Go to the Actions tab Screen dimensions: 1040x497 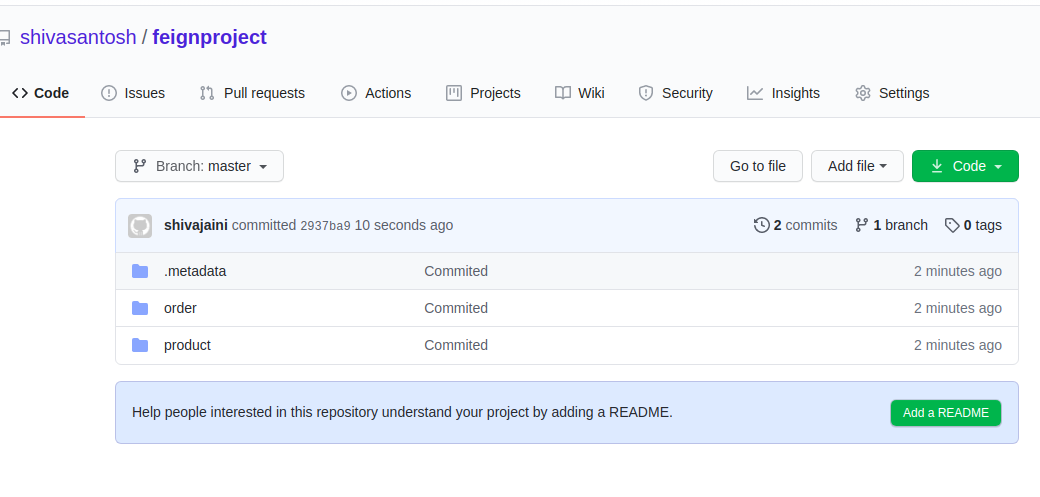click(x=376, y=93)
